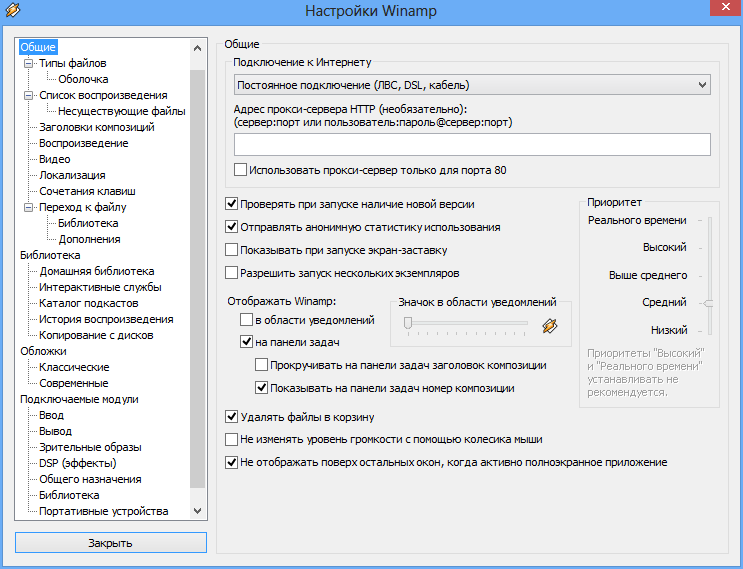The height and width of the screenshot is (569, 743).
Task: Click the tree scrollbar up arrow
Action: click(x=198, y=48)
